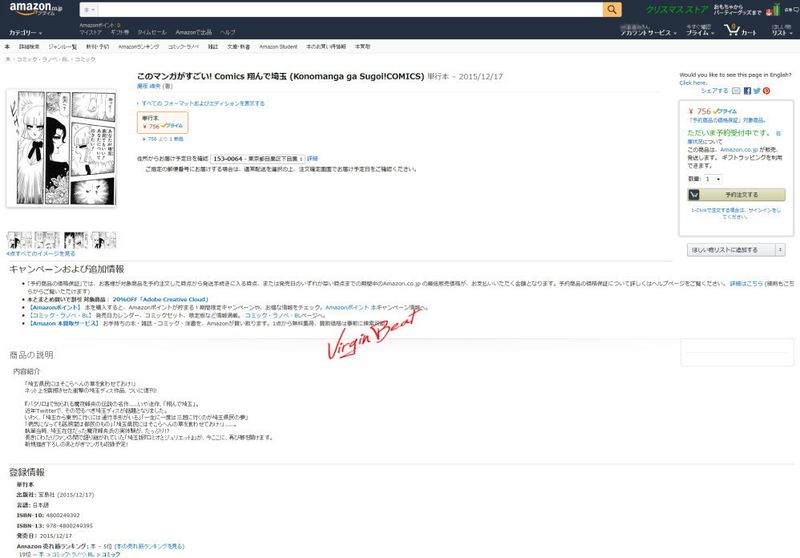
Task: Open the quantity 数量 dropdown
Action: (x=713, y=179)
